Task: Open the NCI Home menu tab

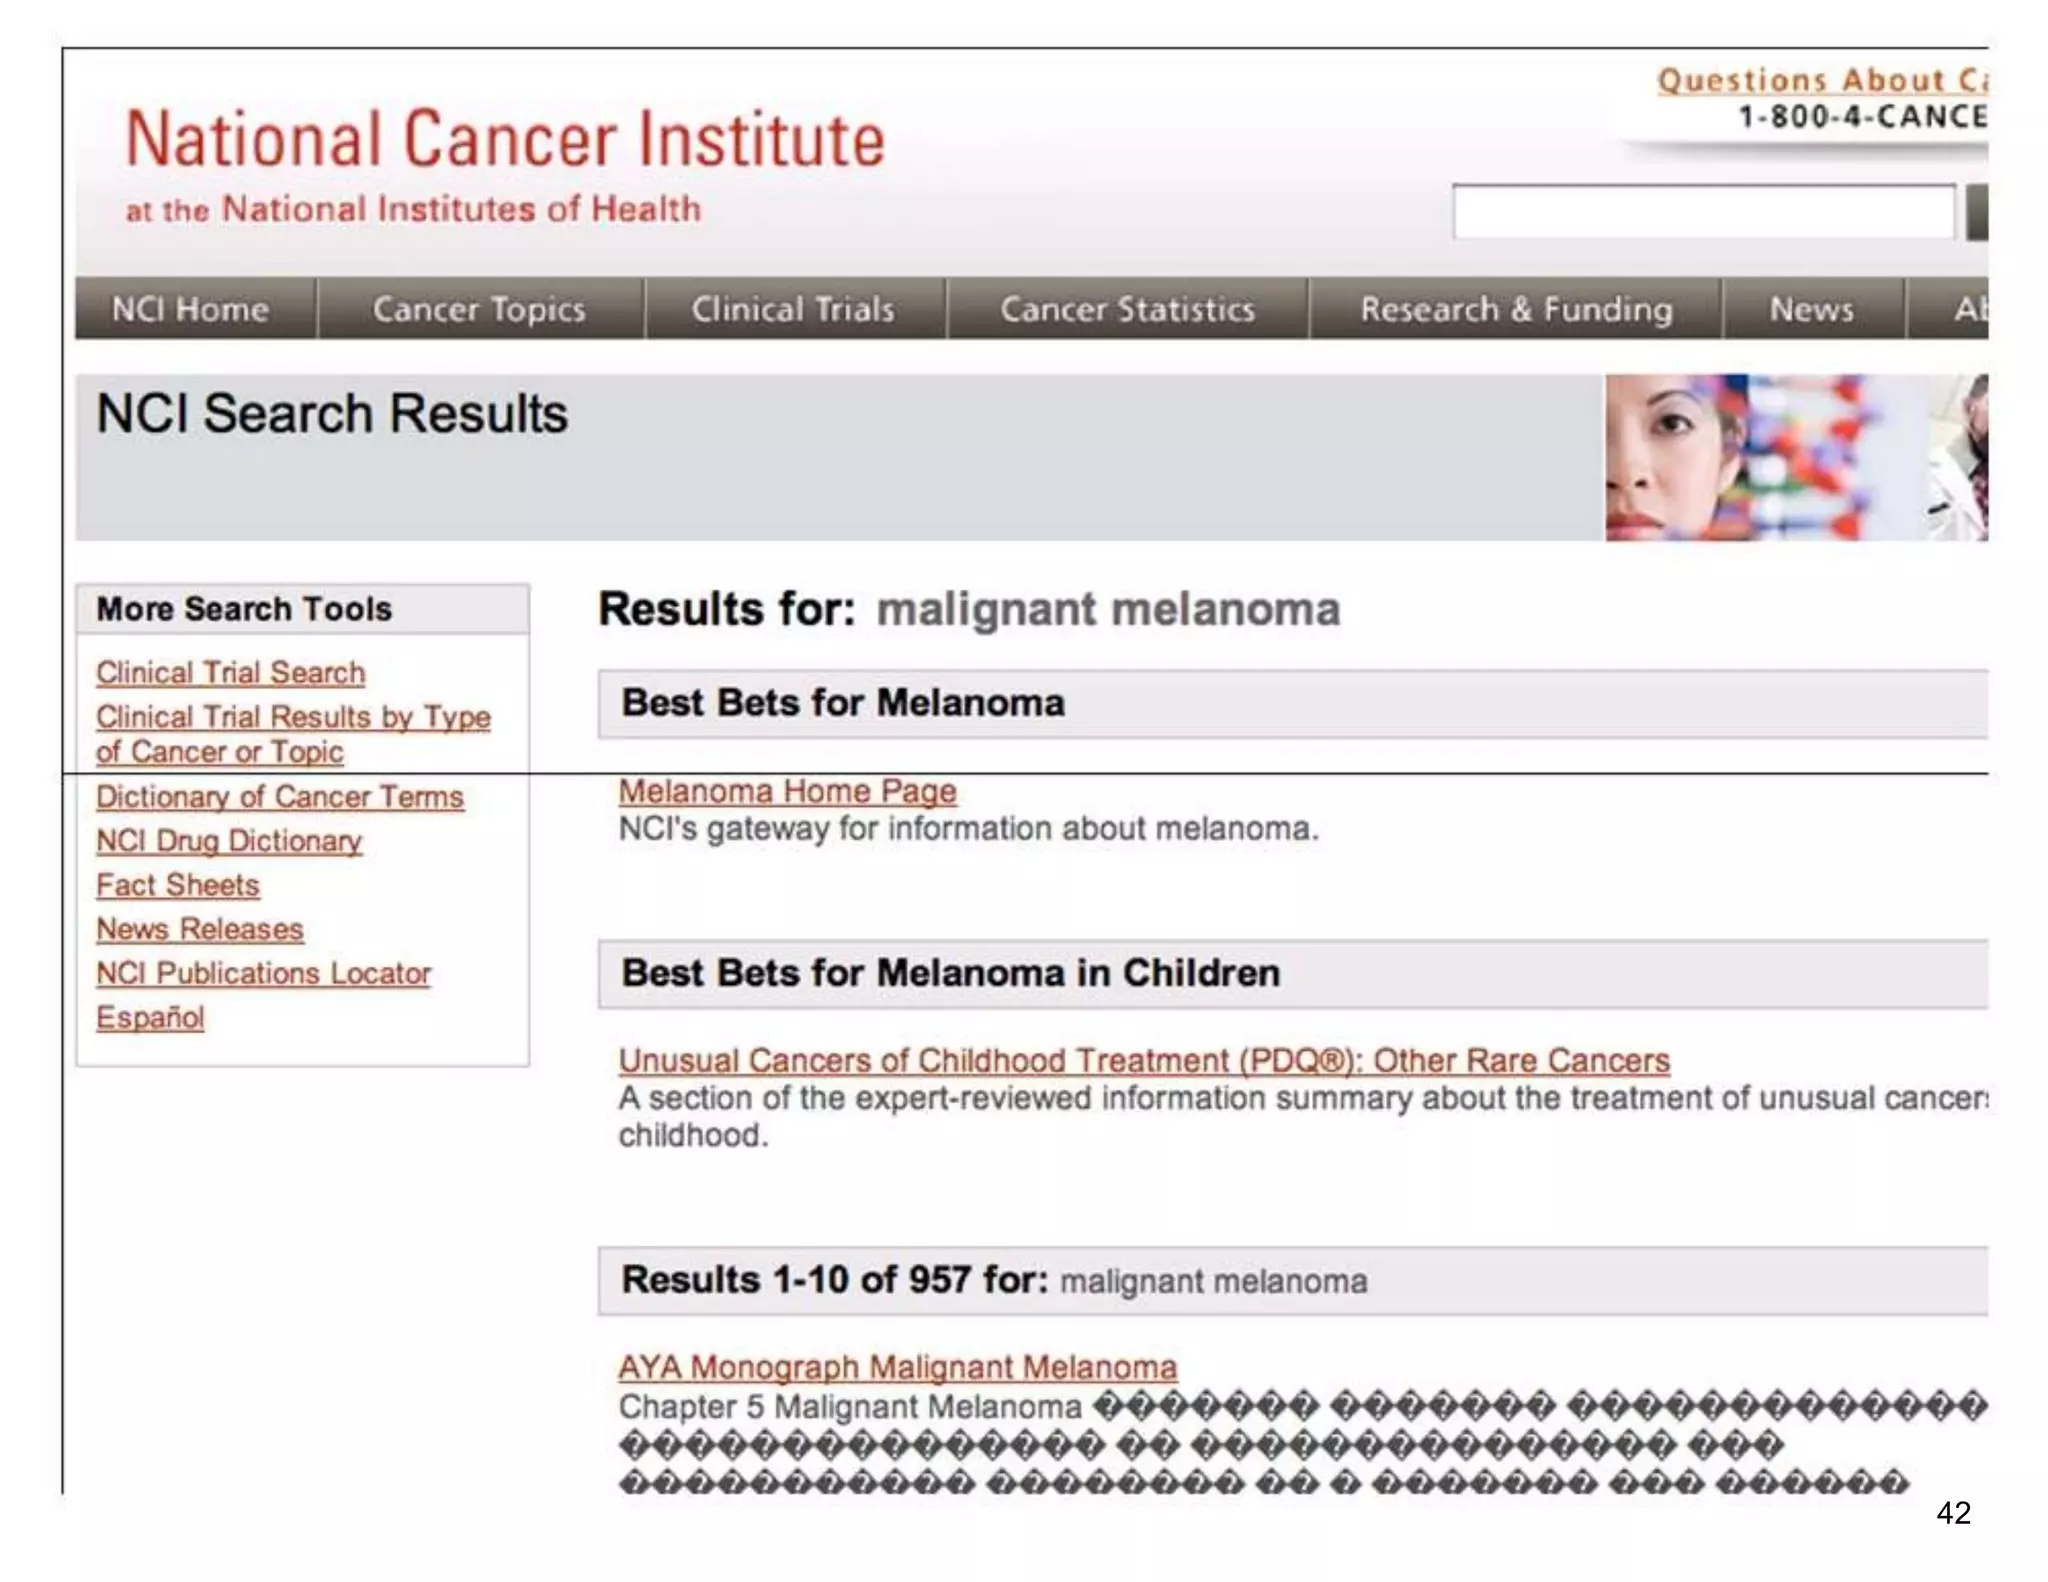Action: [192, 309]
